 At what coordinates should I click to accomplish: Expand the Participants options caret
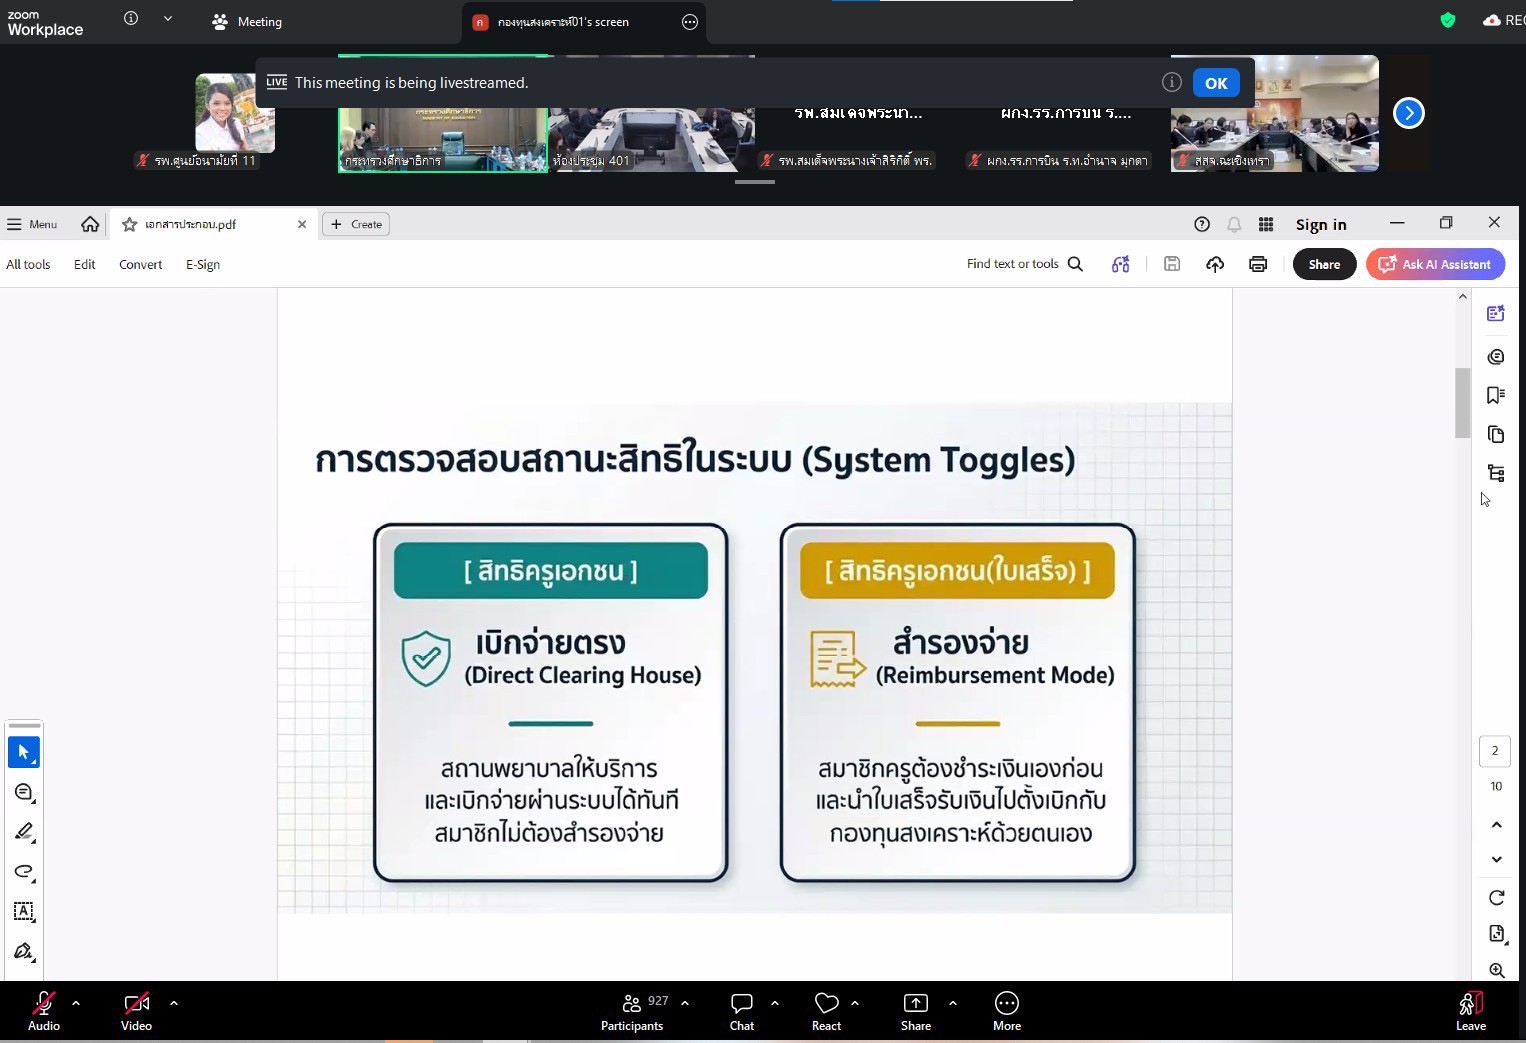(685, 1002)
